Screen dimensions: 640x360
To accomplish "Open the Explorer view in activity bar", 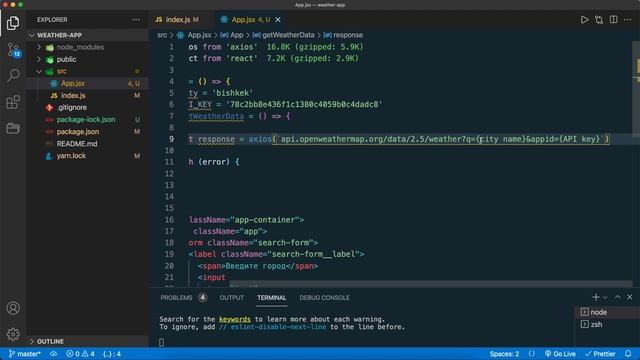I will click(x=13, y=23).
